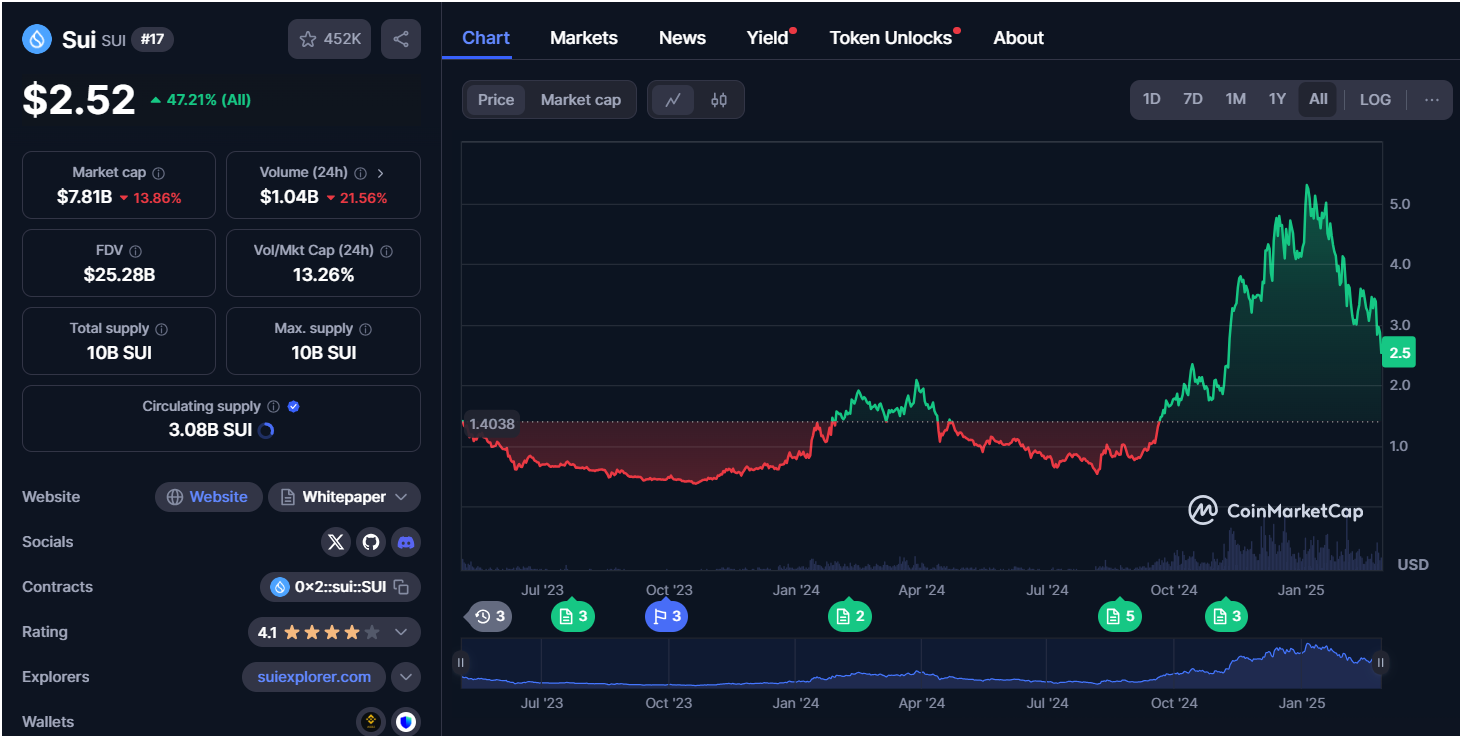Show Total supply info icon
1462x738 pixels.
[x=161, y=329]
